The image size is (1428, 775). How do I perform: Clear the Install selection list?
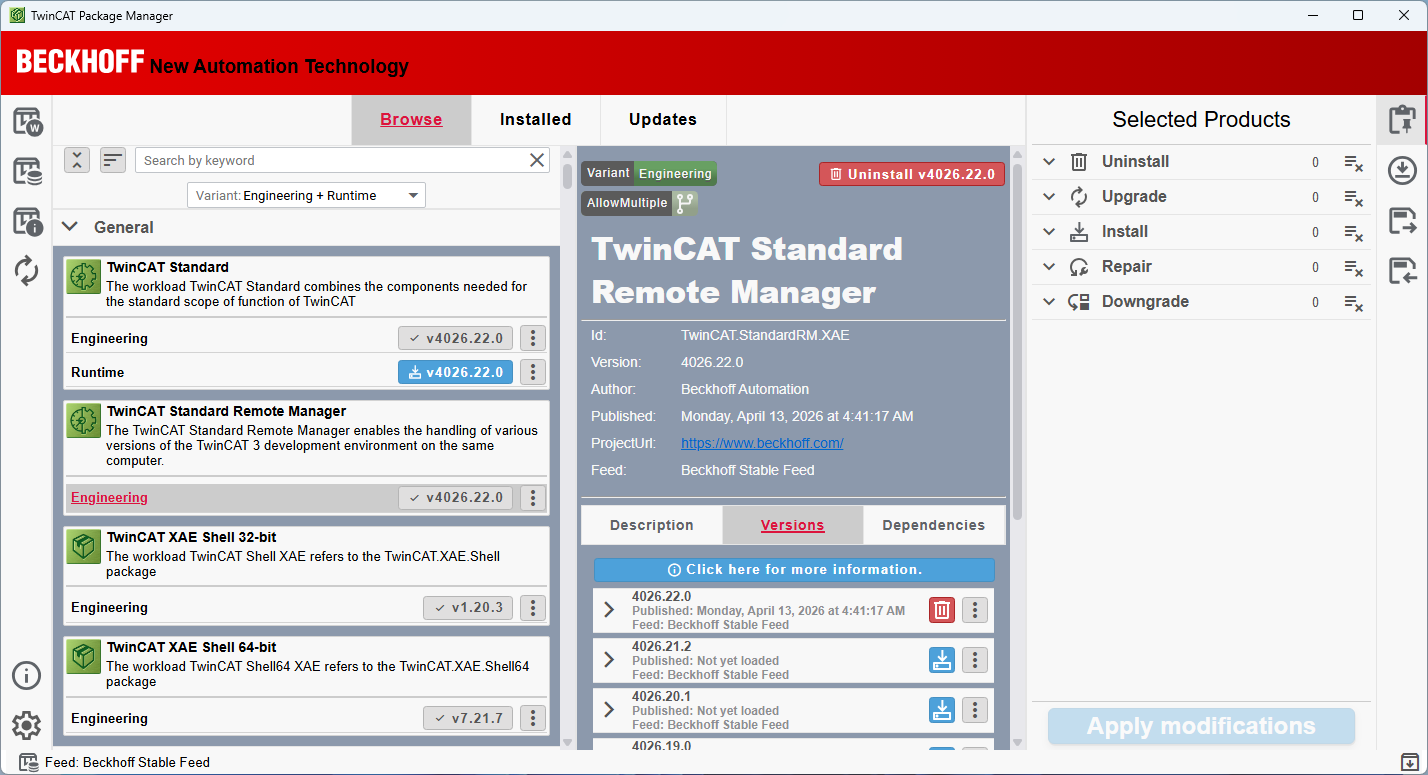1353,232
